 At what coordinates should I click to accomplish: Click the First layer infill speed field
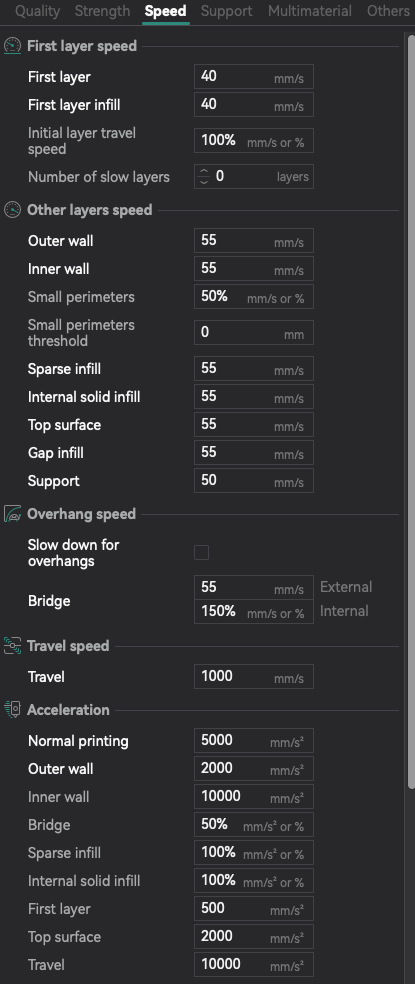coord(254,104)
